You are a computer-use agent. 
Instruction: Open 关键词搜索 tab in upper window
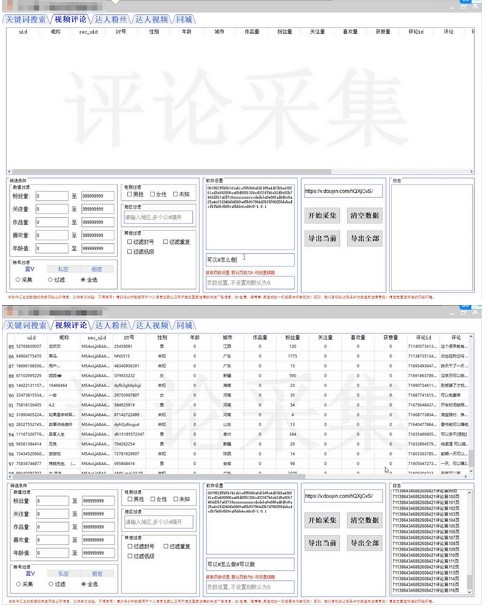(26, 19)
